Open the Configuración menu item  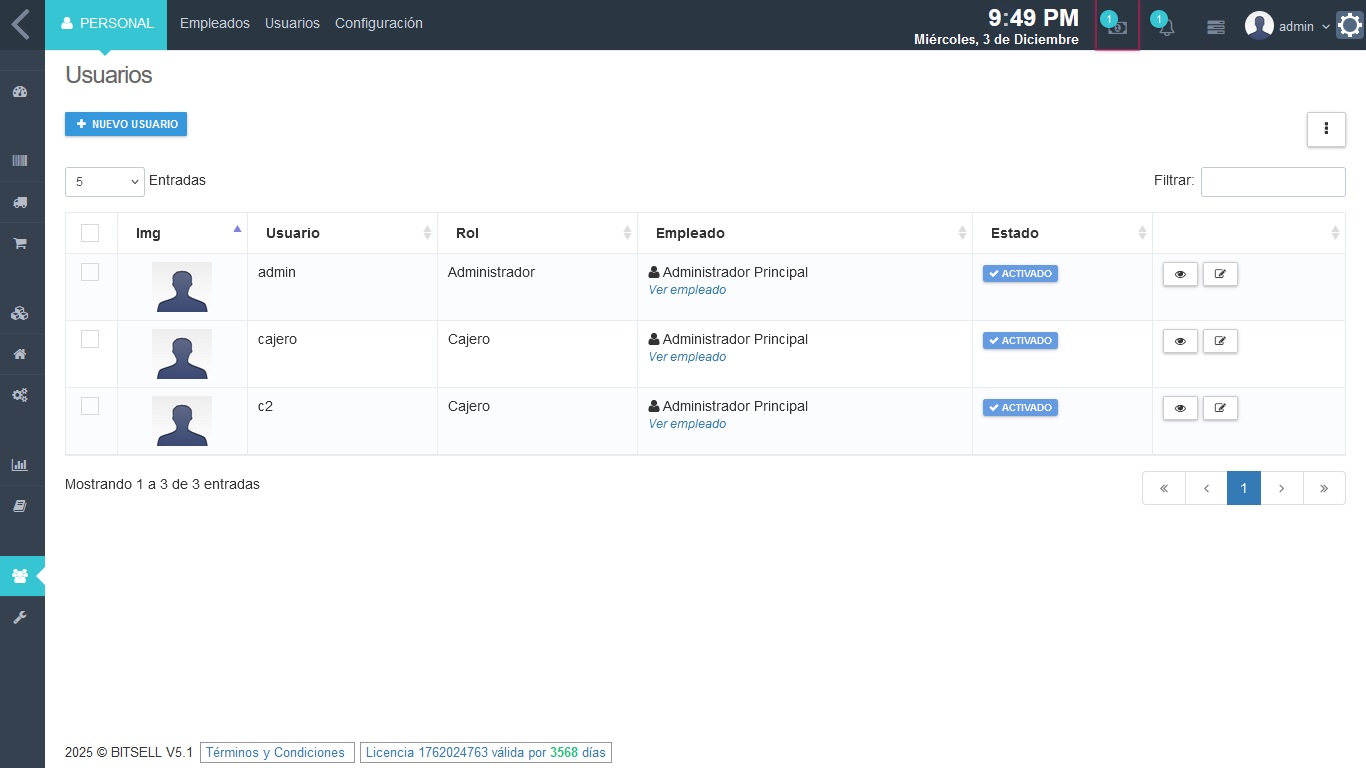[379, 23]
